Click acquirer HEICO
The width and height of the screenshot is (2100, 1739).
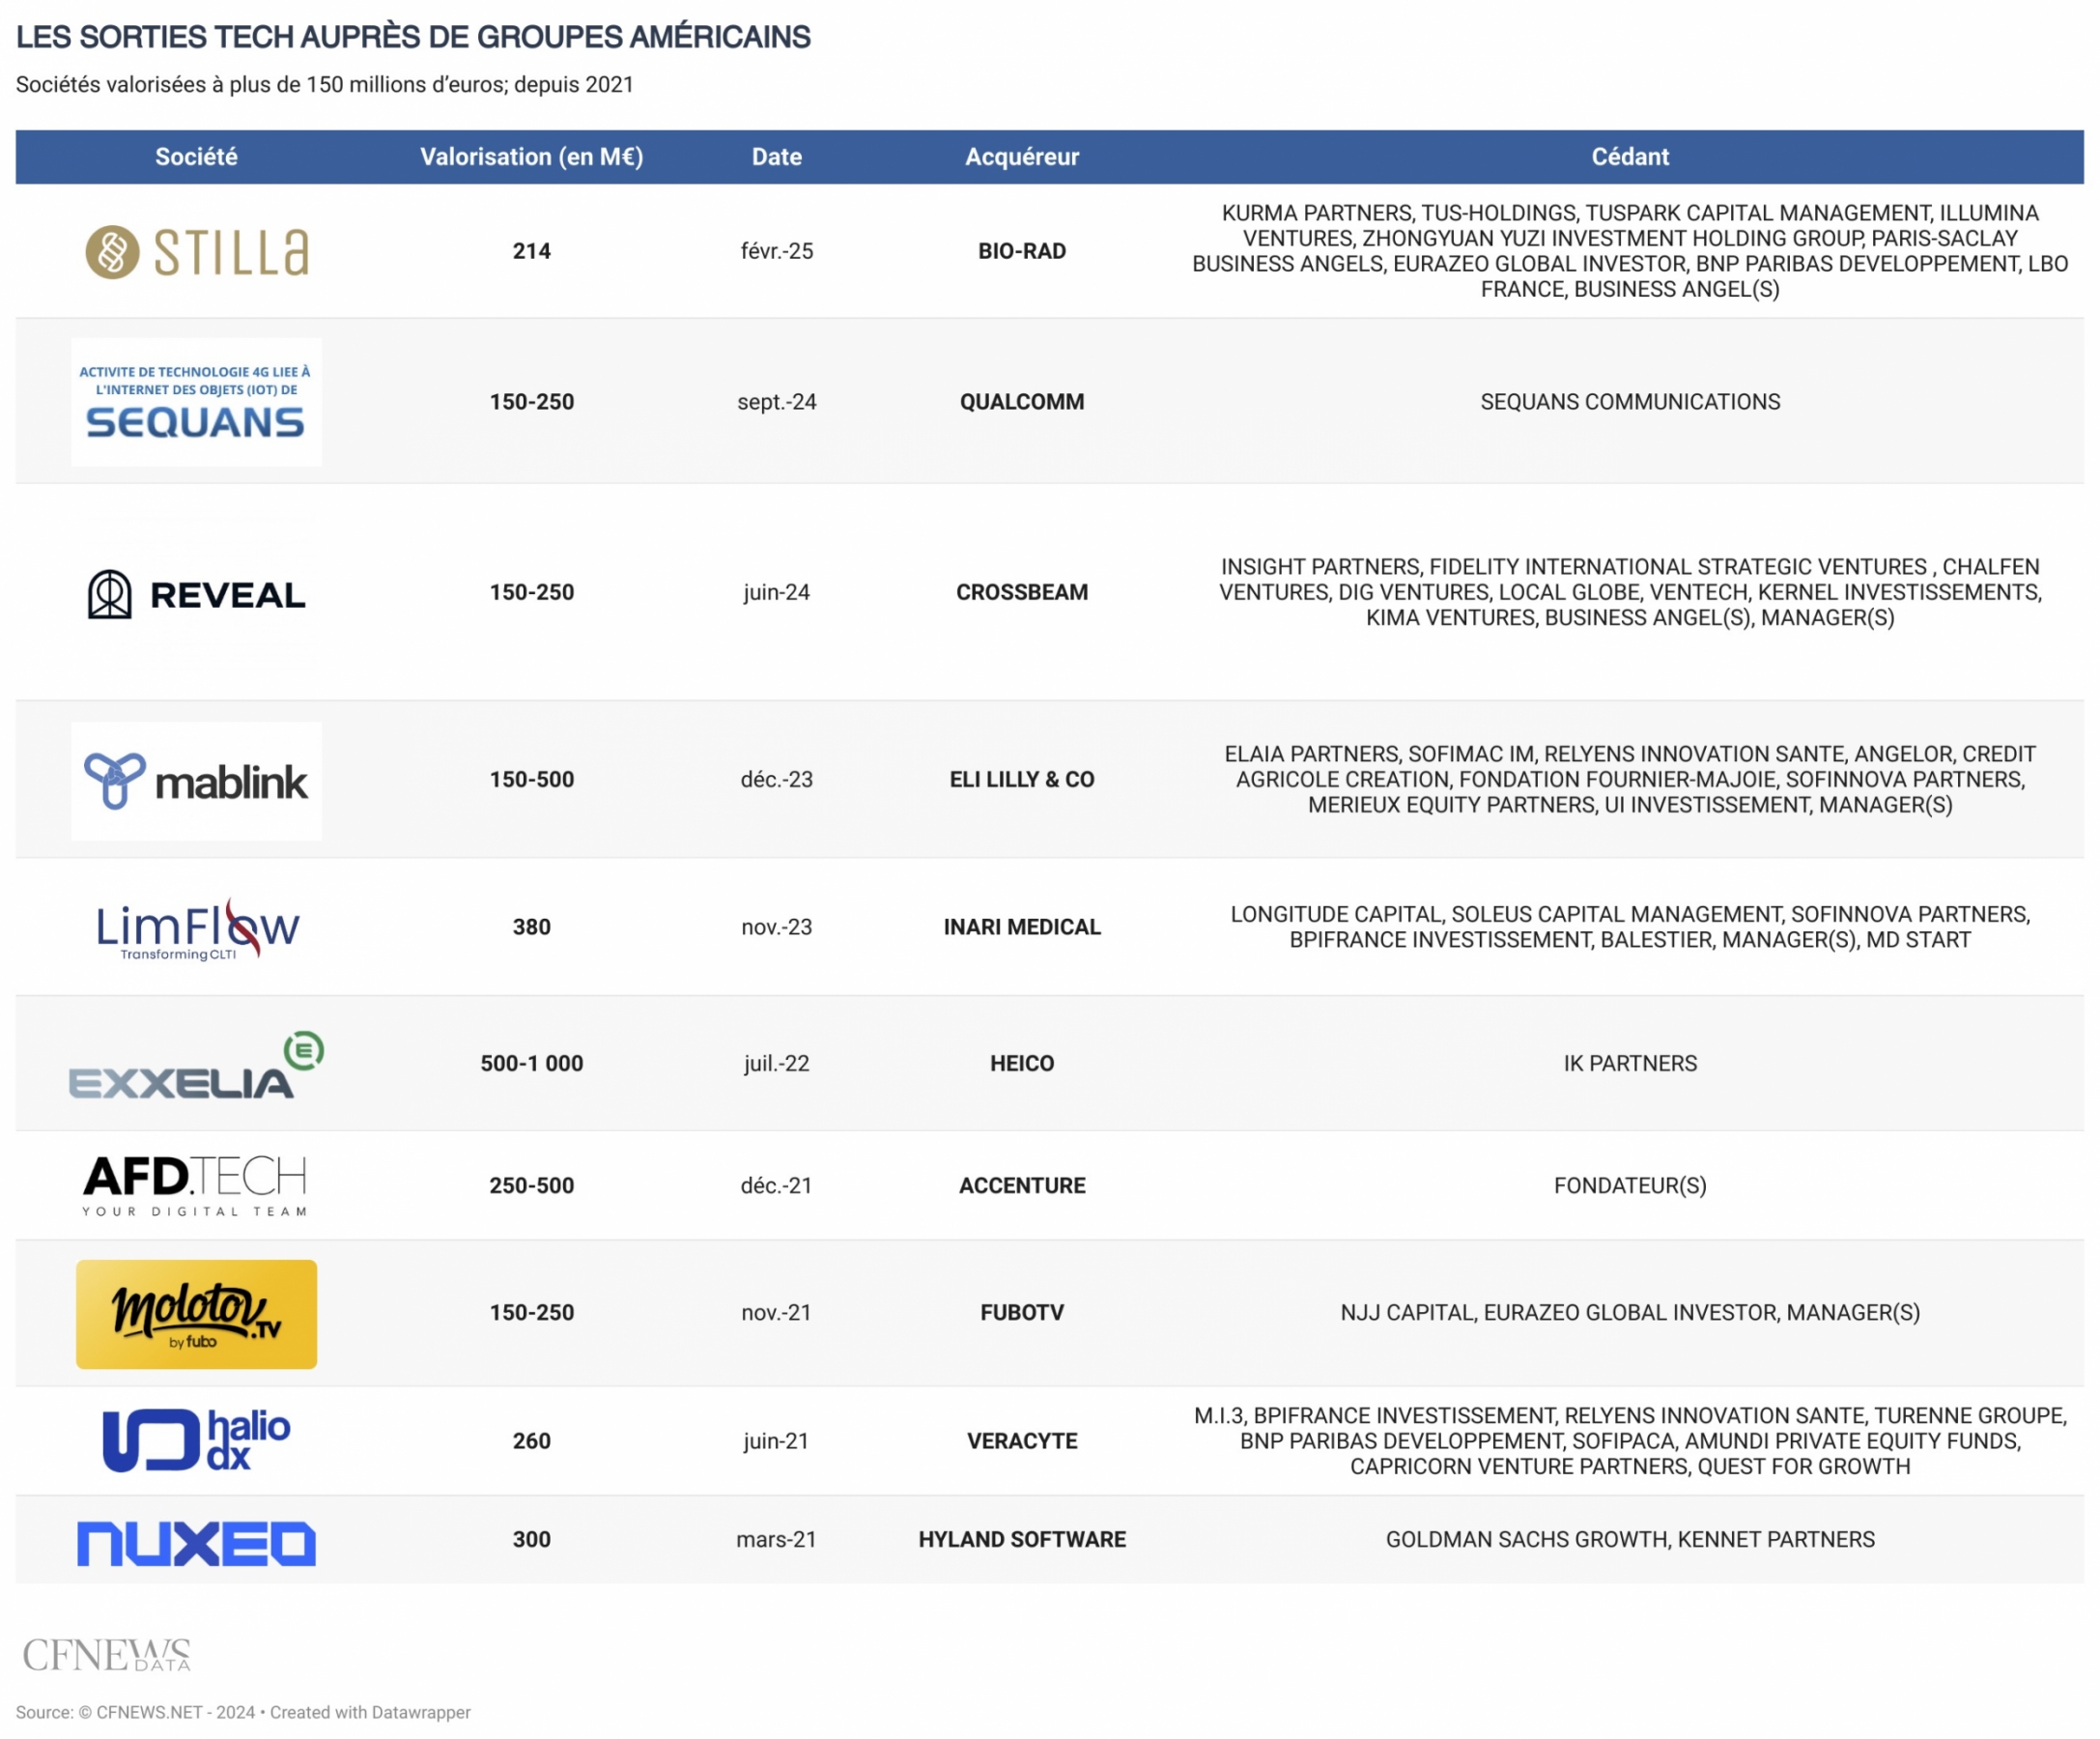(1022, 1063)
